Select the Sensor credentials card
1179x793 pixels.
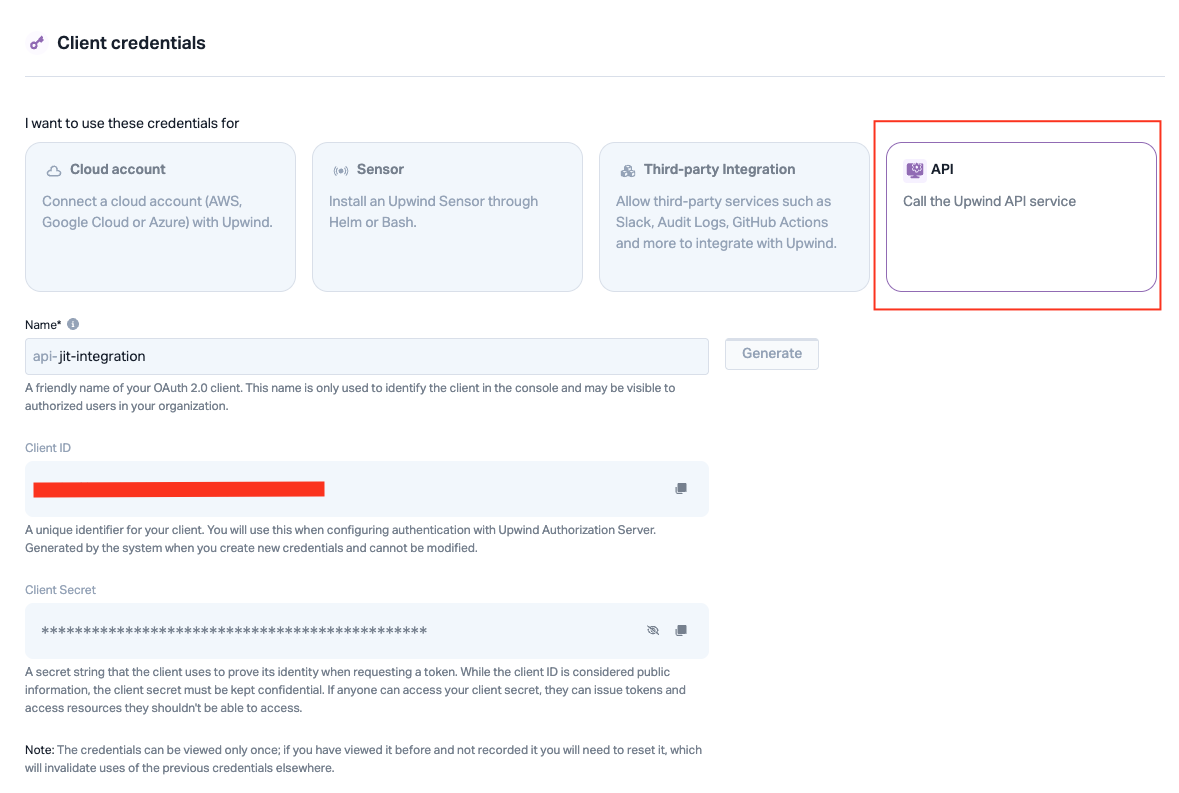[447, 216]
